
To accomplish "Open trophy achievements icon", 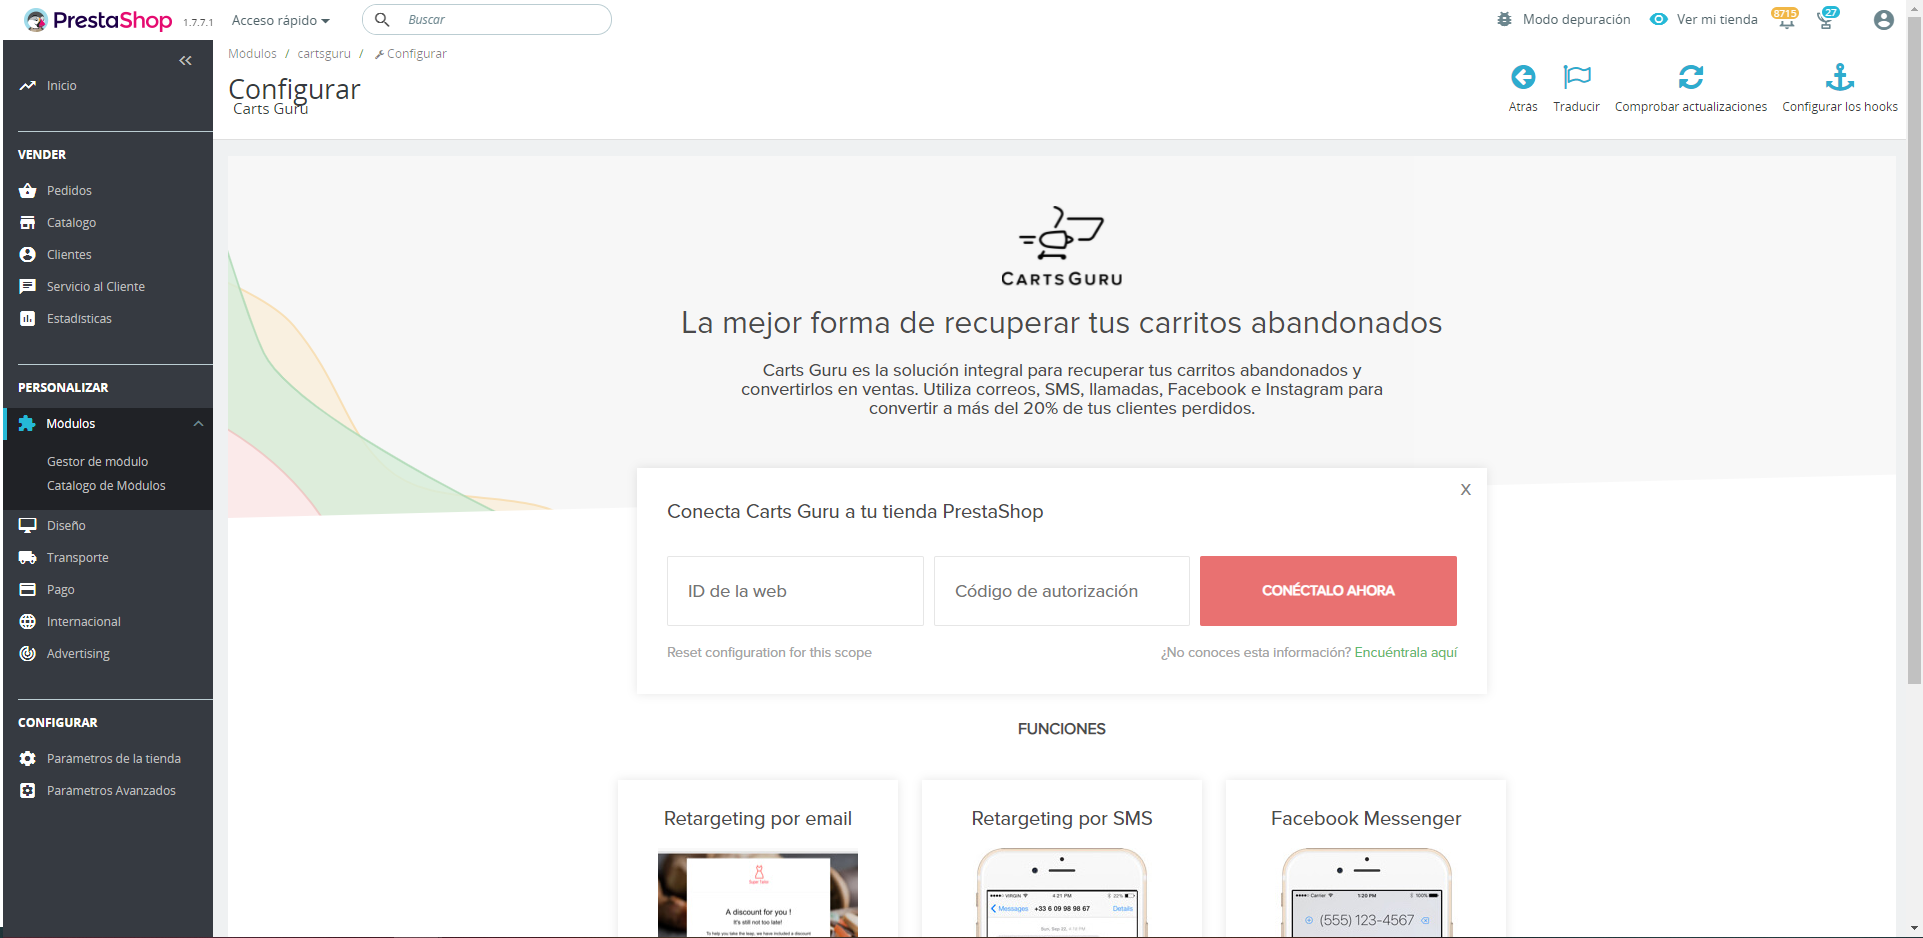I will 1826,20.
